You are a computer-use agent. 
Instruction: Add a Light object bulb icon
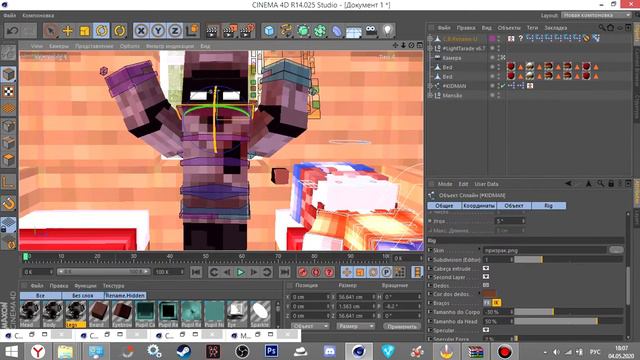point(387,31)
